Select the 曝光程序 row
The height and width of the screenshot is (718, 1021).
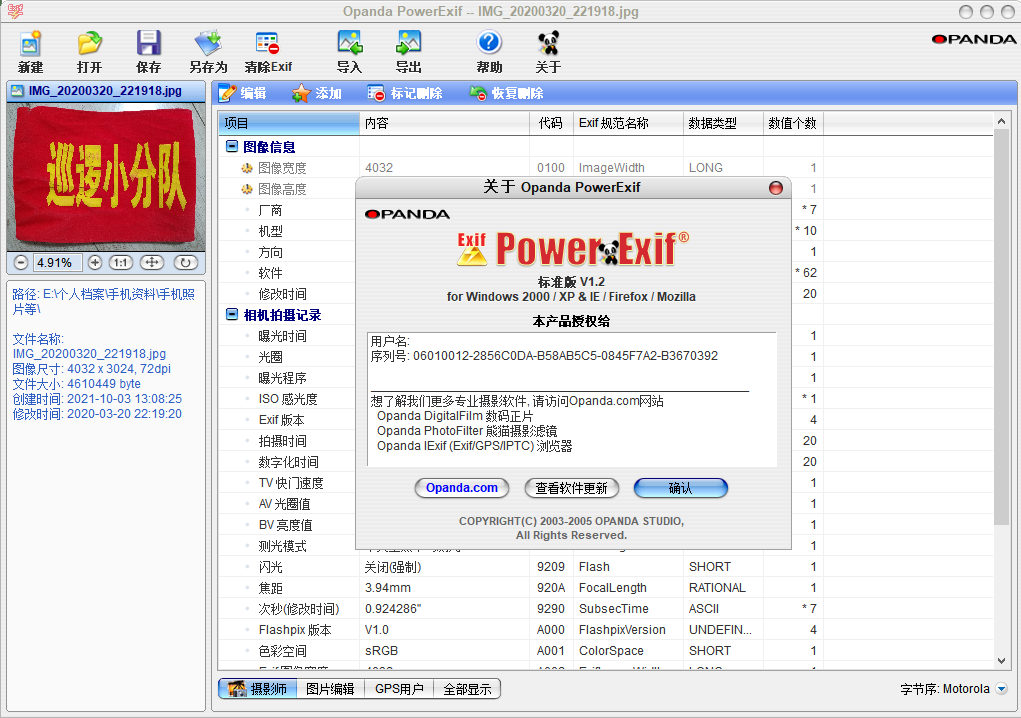282,378
